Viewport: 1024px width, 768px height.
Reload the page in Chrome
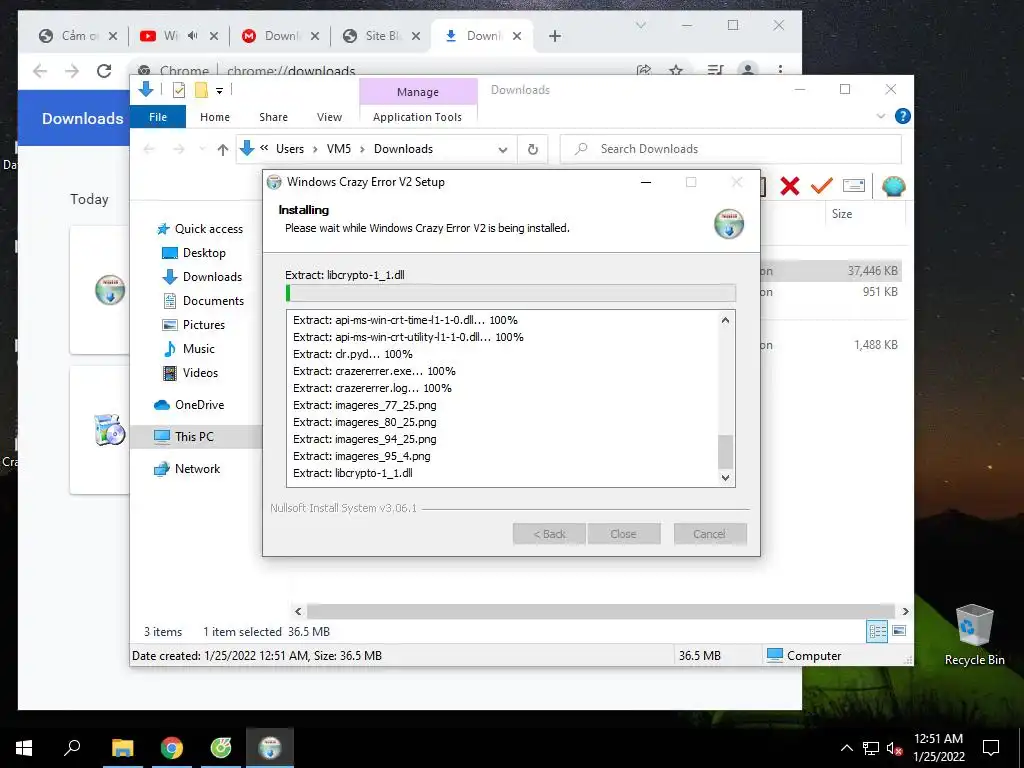104,71
